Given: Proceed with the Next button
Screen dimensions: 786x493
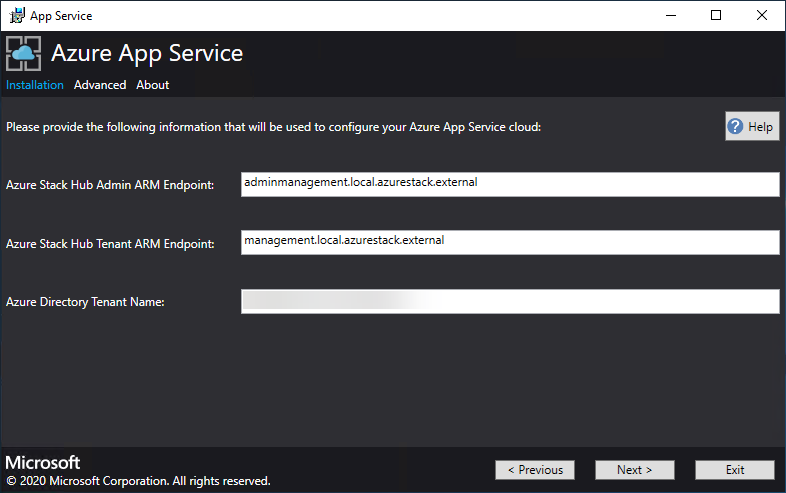Looking at the screenshot, I should pyautogui.click(x=634, y=470).
